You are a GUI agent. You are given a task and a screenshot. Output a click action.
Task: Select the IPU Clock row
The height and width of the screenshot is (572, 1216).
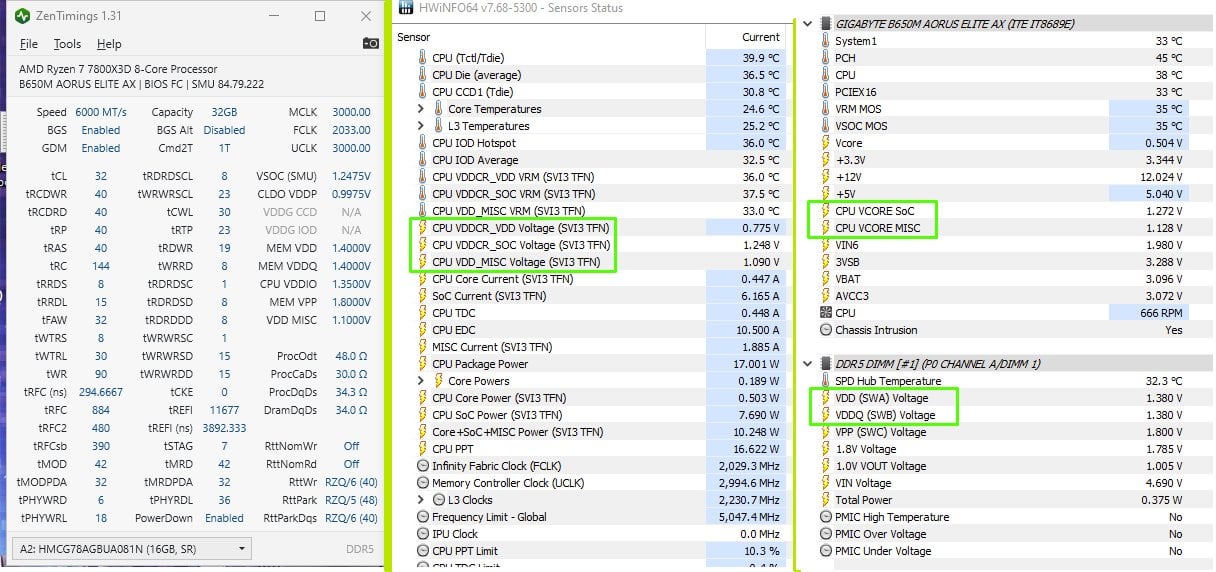coord(590,534)
